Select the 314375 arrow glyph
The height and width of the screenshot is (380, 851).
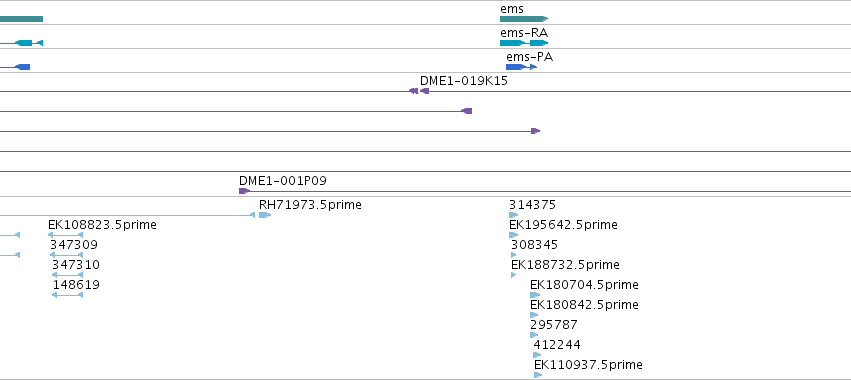click(x=513, y=215)
